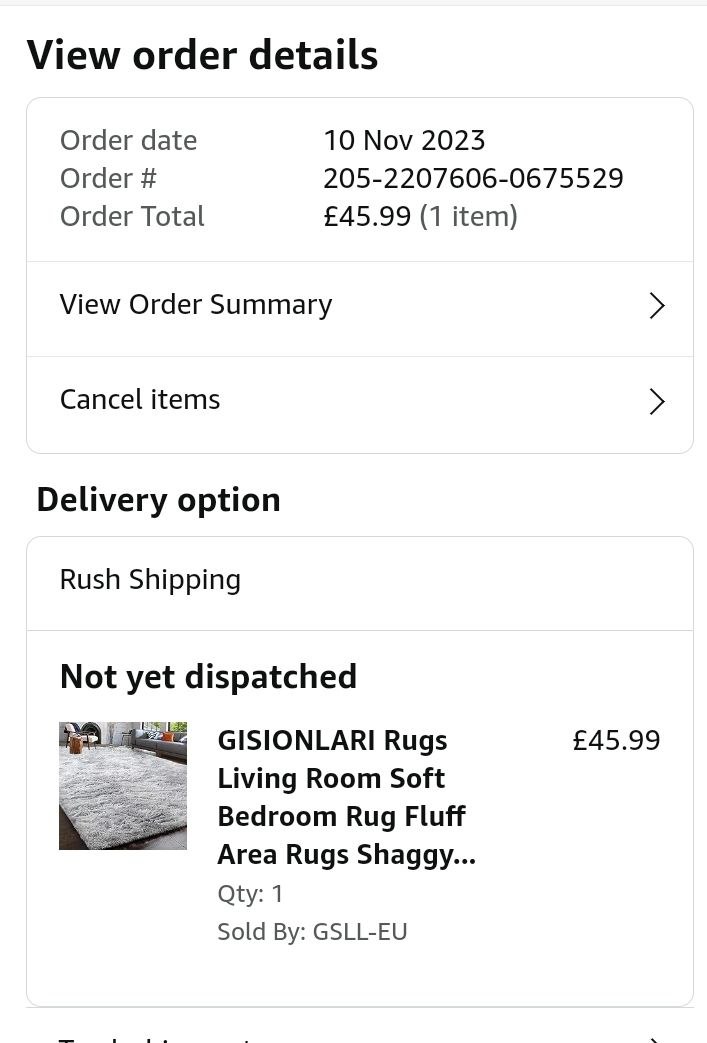
Task: Expand the View Order Summary chevron
Action: (x=656, y=306)
